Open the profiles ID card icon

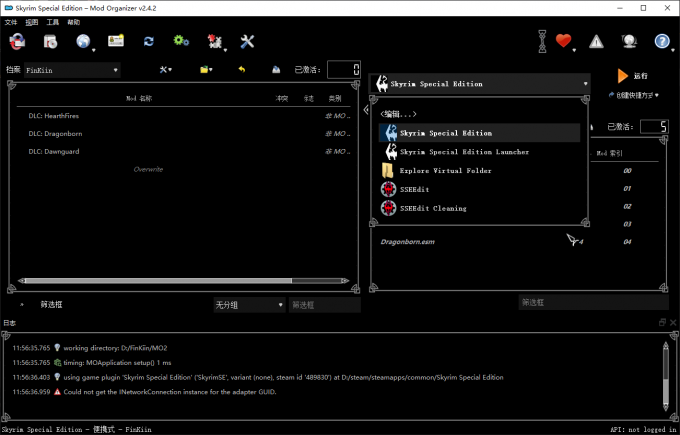click(116, 41)
